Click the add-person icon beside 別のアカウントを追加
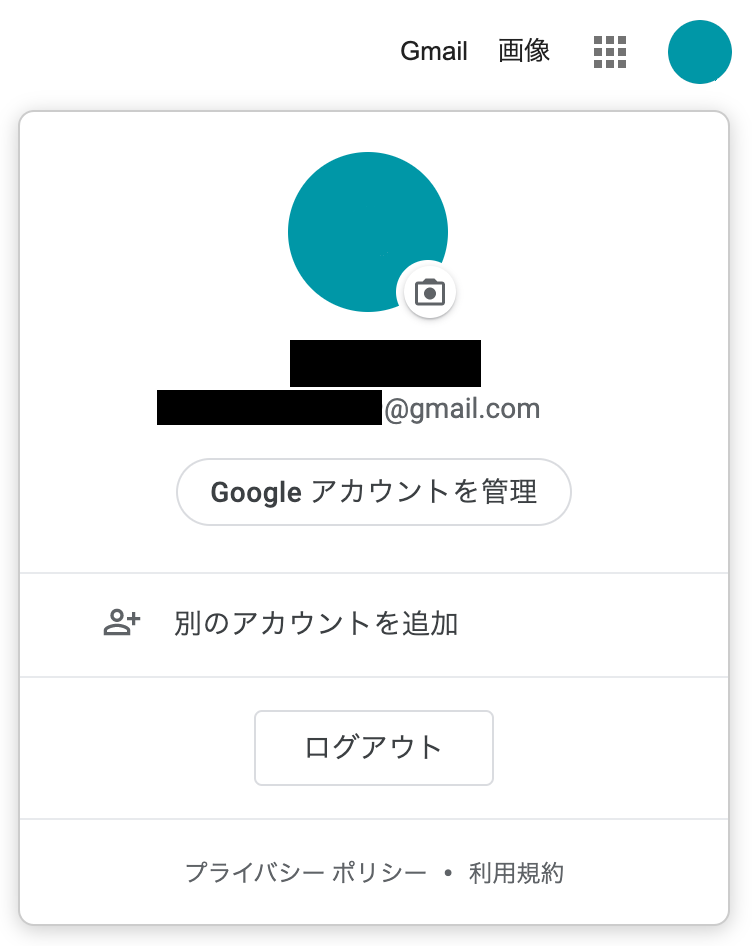 (122, 624)
